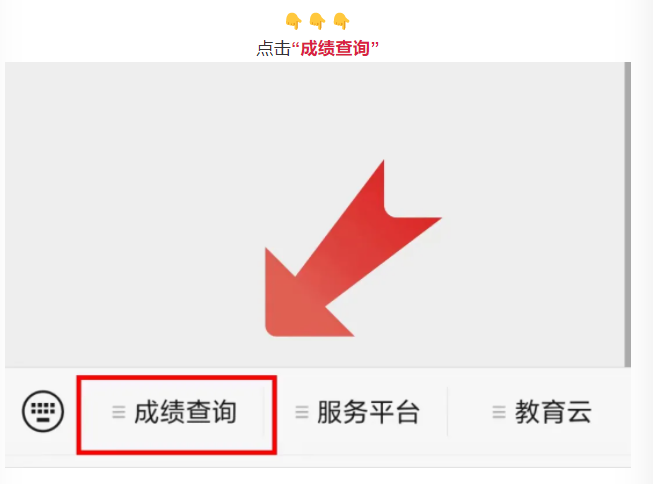Expand the list icon beside 教育云
Image resolution: width=653 pixels, height=484 pixels.
(499, 412)
